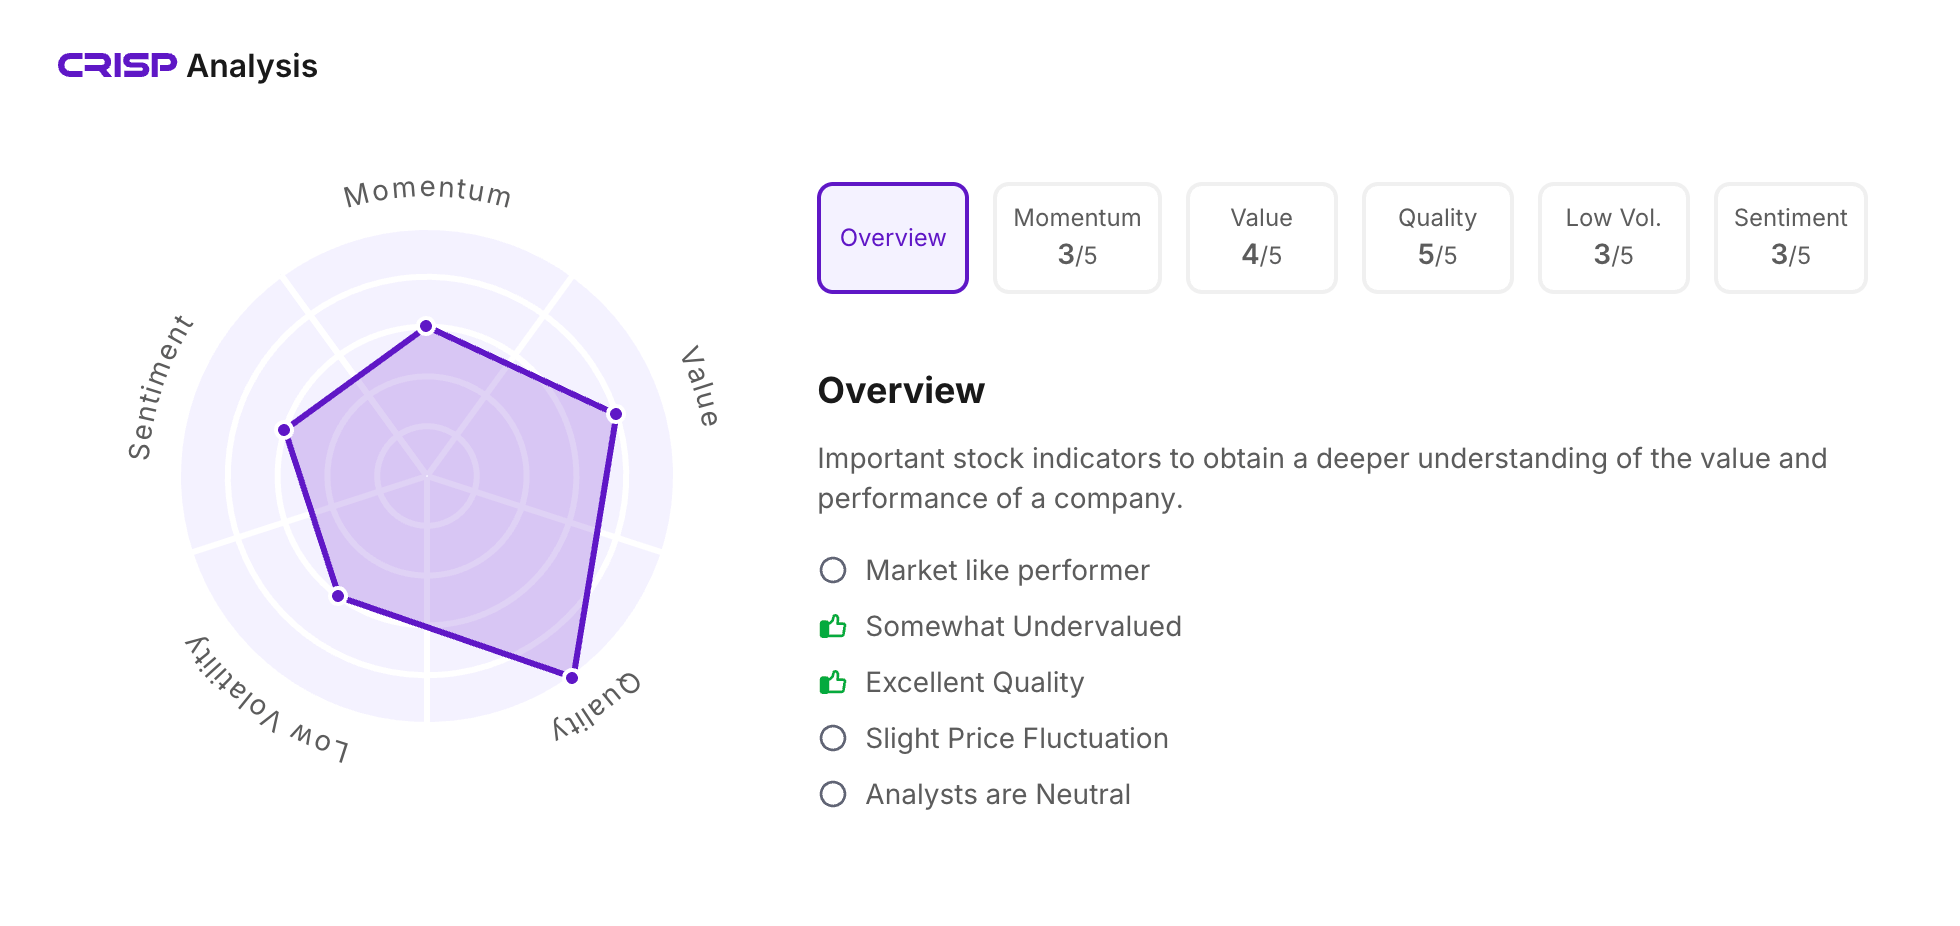The height and width of the screenshot is (926, 1960).
Task: Click thumbs-up icon beside Excellent Quality
Action: pos(832,683)
